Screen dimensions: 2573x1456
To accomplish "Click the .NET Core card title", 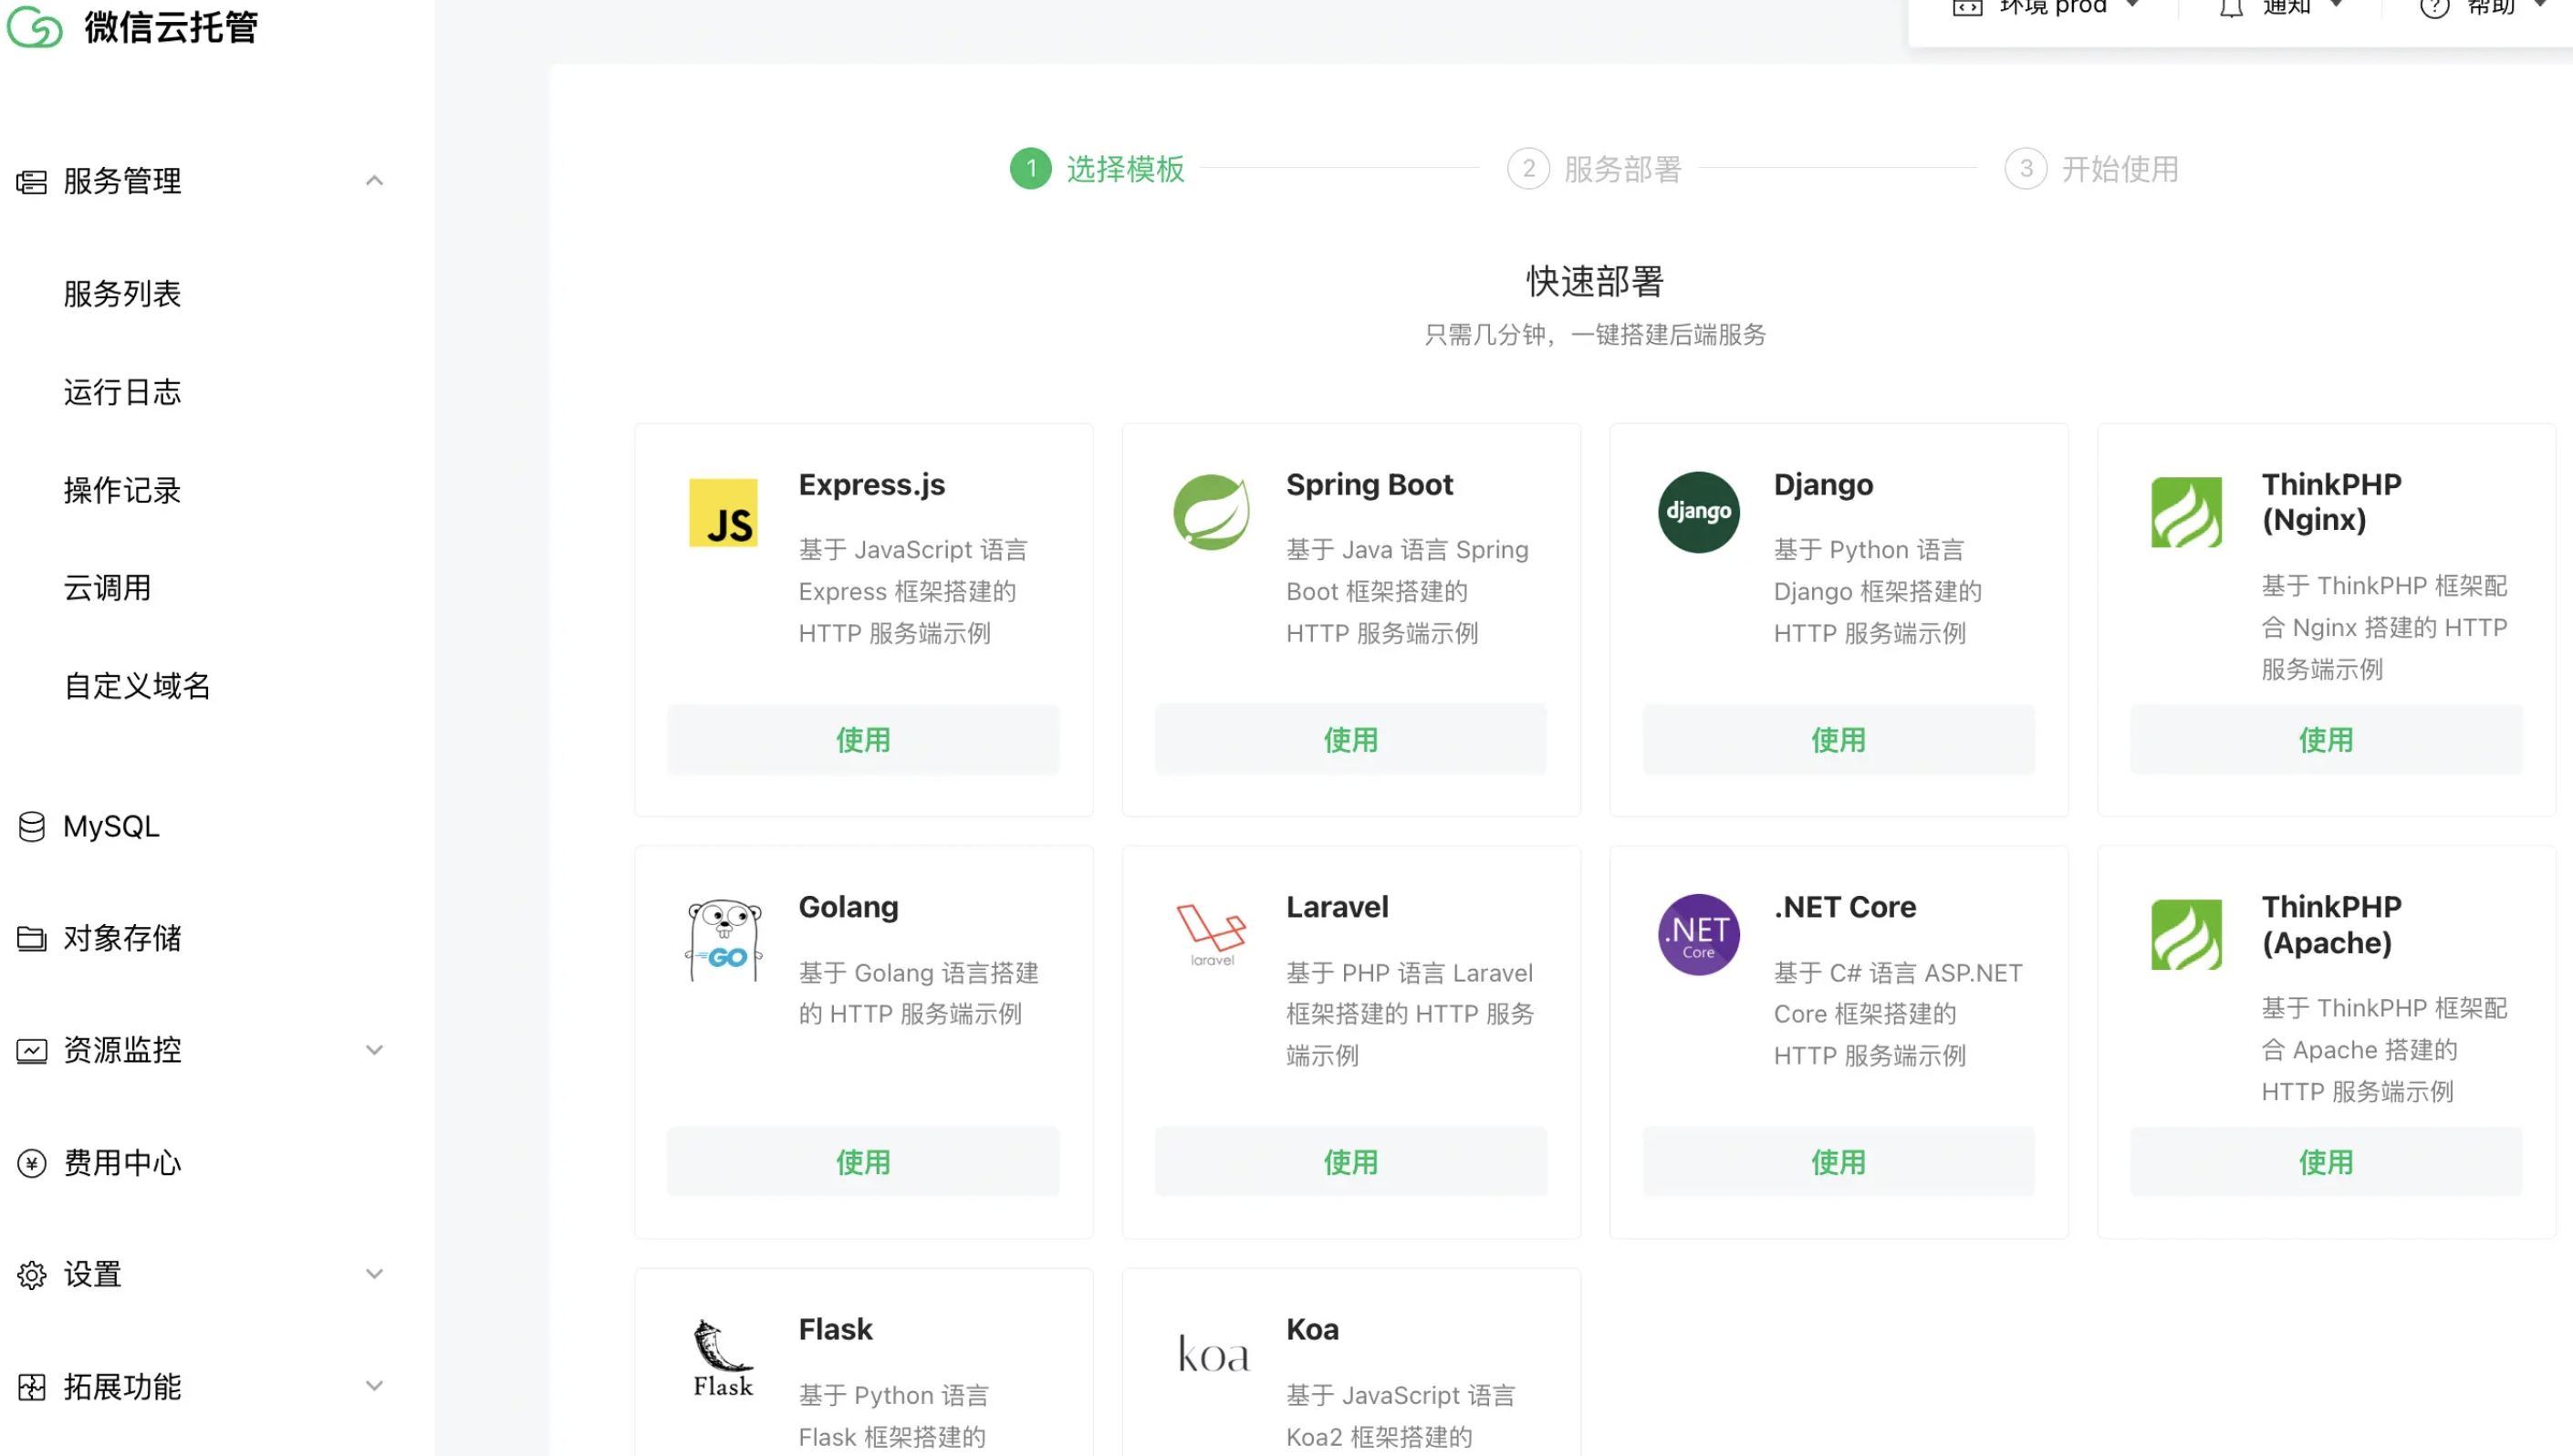I will pos(1845,908).
